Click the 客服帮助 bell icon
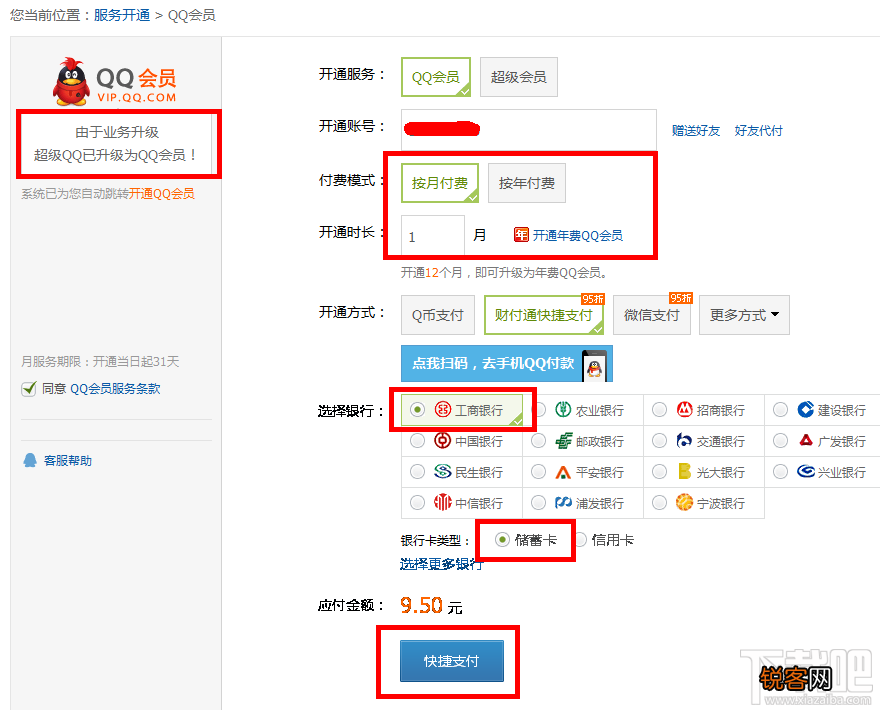The width and height of the screenshot is (880, 710). [30, 460]
